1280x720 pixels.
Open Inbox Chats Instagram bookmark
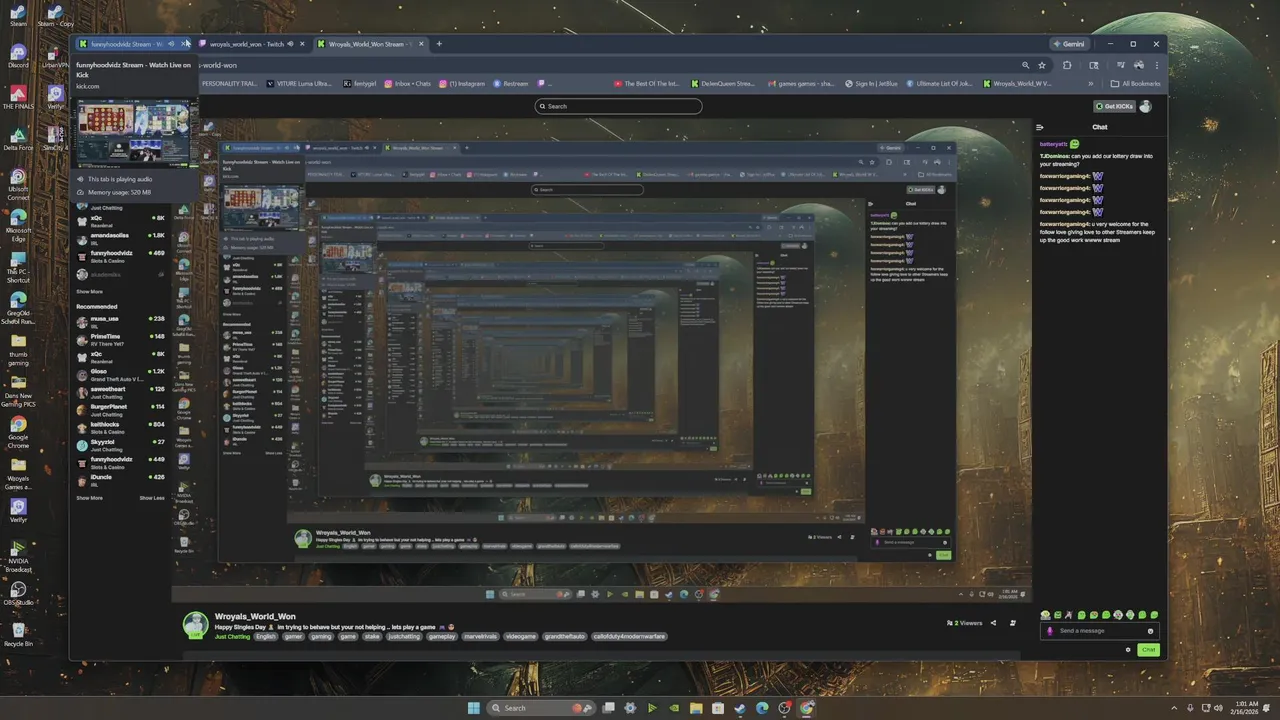[x=407, y=84]
